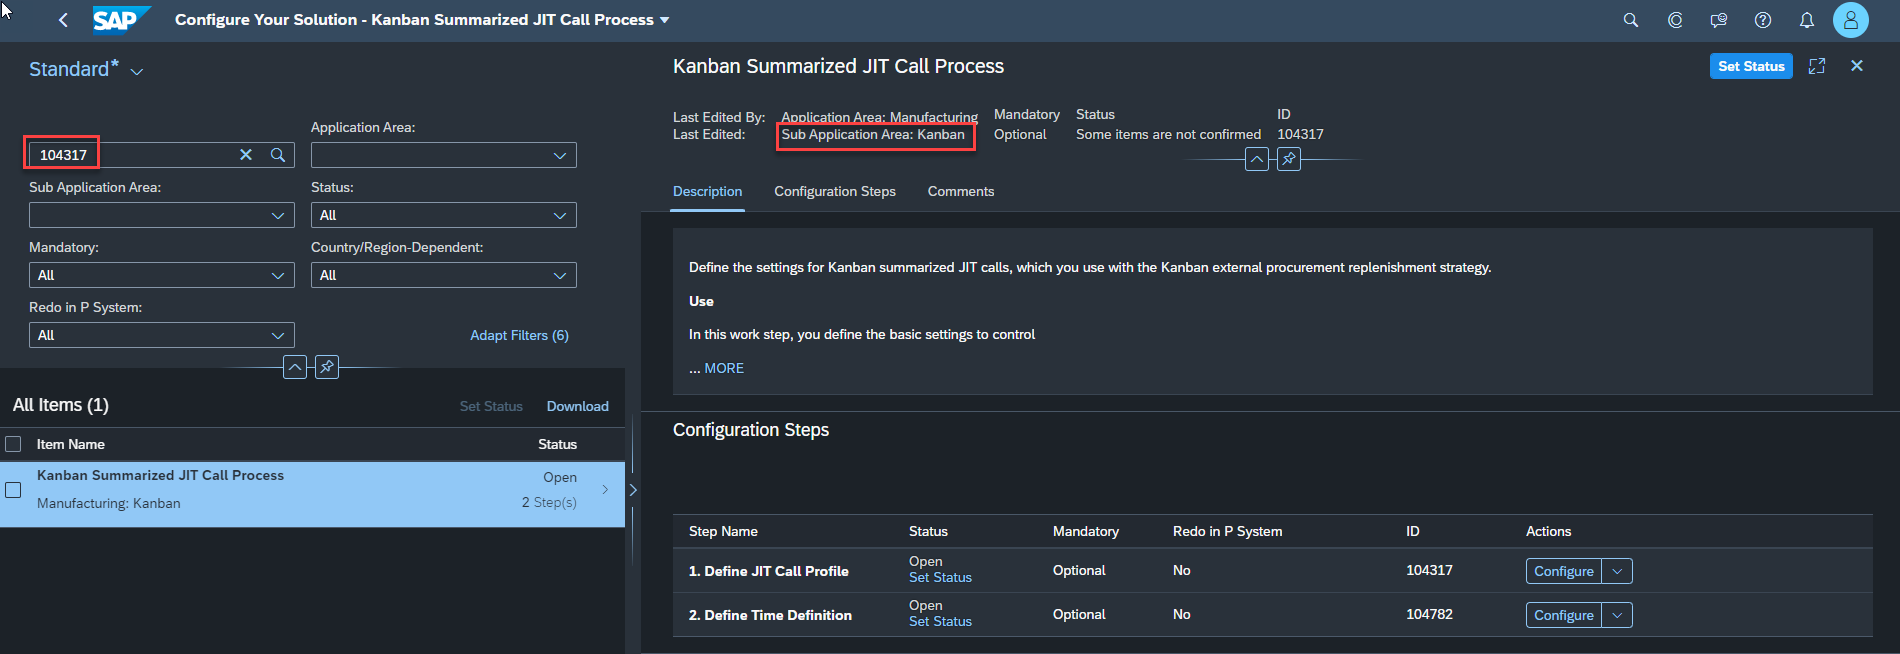Open the Configure arrow for Define JIT Call Profile
Image resolution: width=1900 pixels, height=654 pixels.
click(1617, 571)
